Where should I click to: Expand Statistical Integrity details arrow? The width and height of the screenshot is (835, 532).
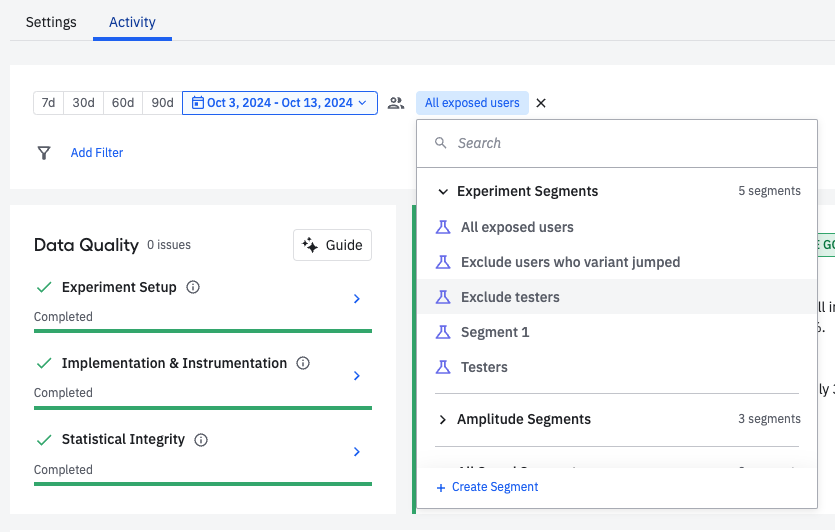357,452
